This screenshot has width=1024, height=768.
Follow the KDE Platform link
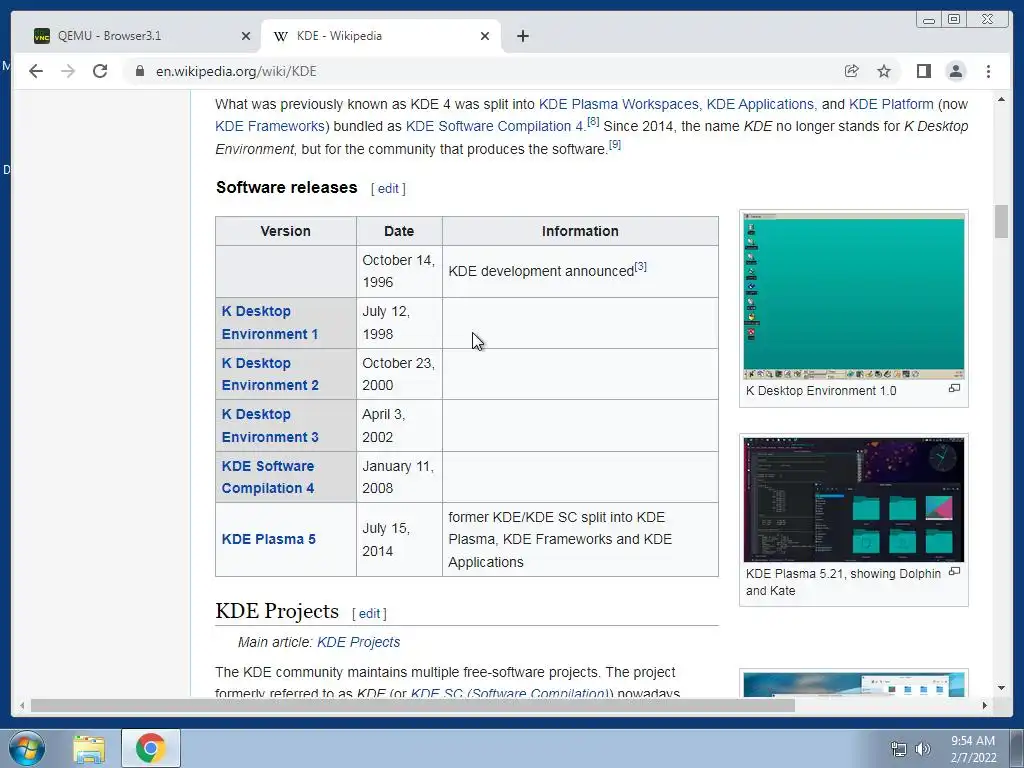(x=891, y=104)
